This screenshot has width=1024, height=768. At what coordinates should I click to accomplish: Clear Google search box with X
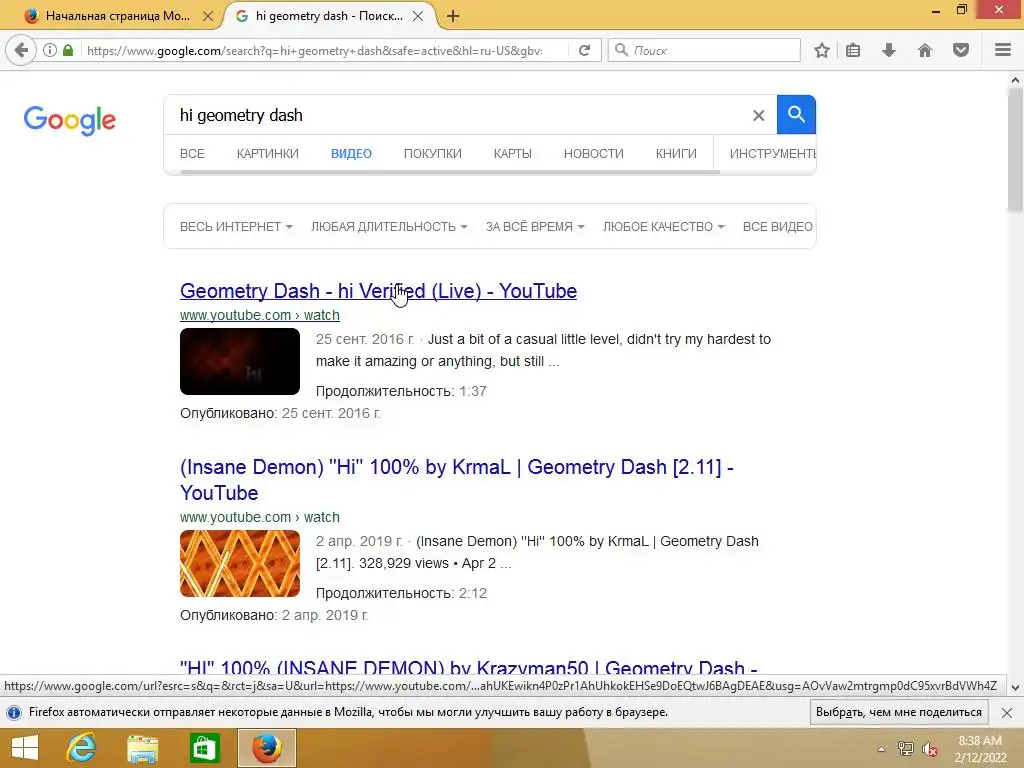click(x=758, y=116)
